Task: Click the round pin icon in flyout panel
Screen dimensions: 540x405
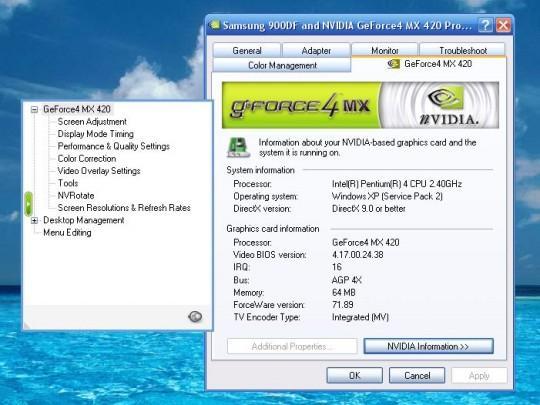Action: click(x=195, y=316)
